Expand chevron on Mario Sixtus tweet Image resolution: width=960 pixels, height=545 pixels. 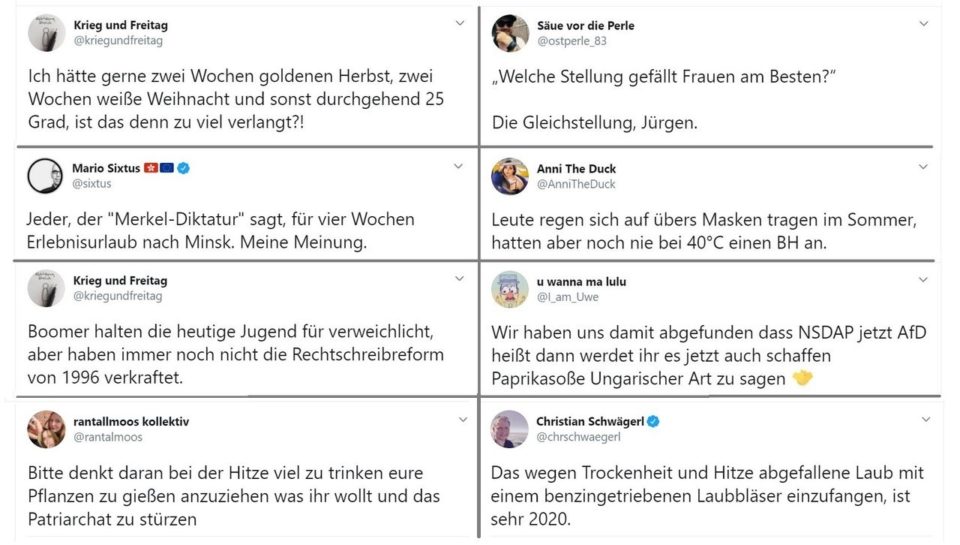click(458, 167)
